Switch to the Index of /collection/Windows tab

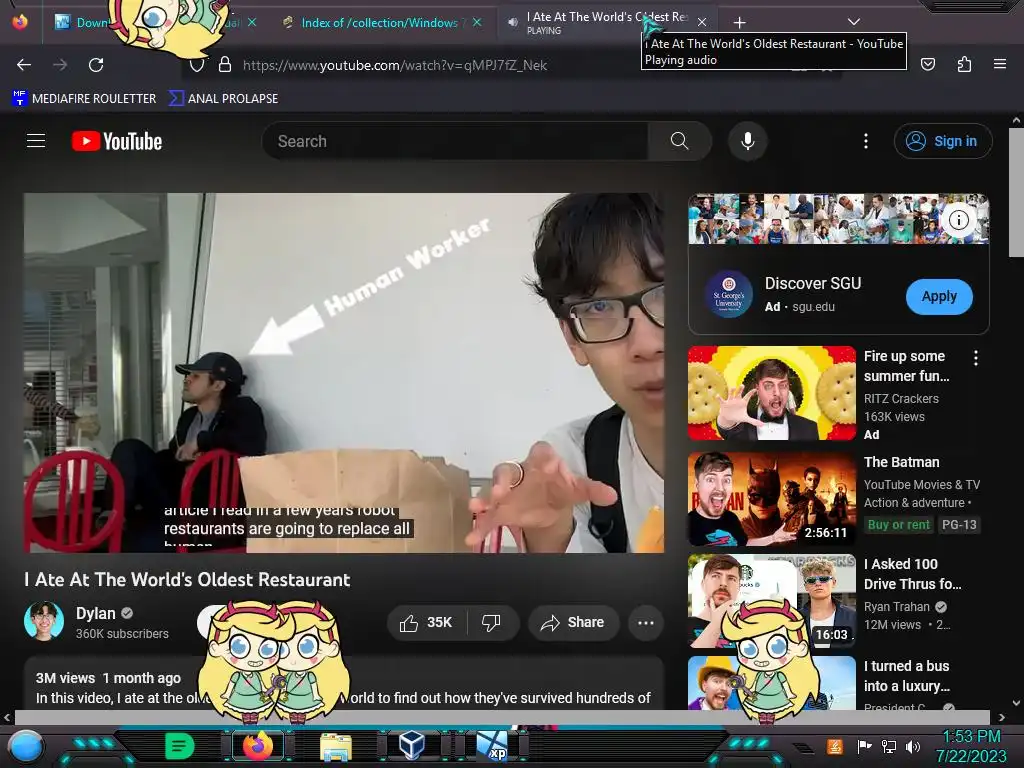point(382,23)
